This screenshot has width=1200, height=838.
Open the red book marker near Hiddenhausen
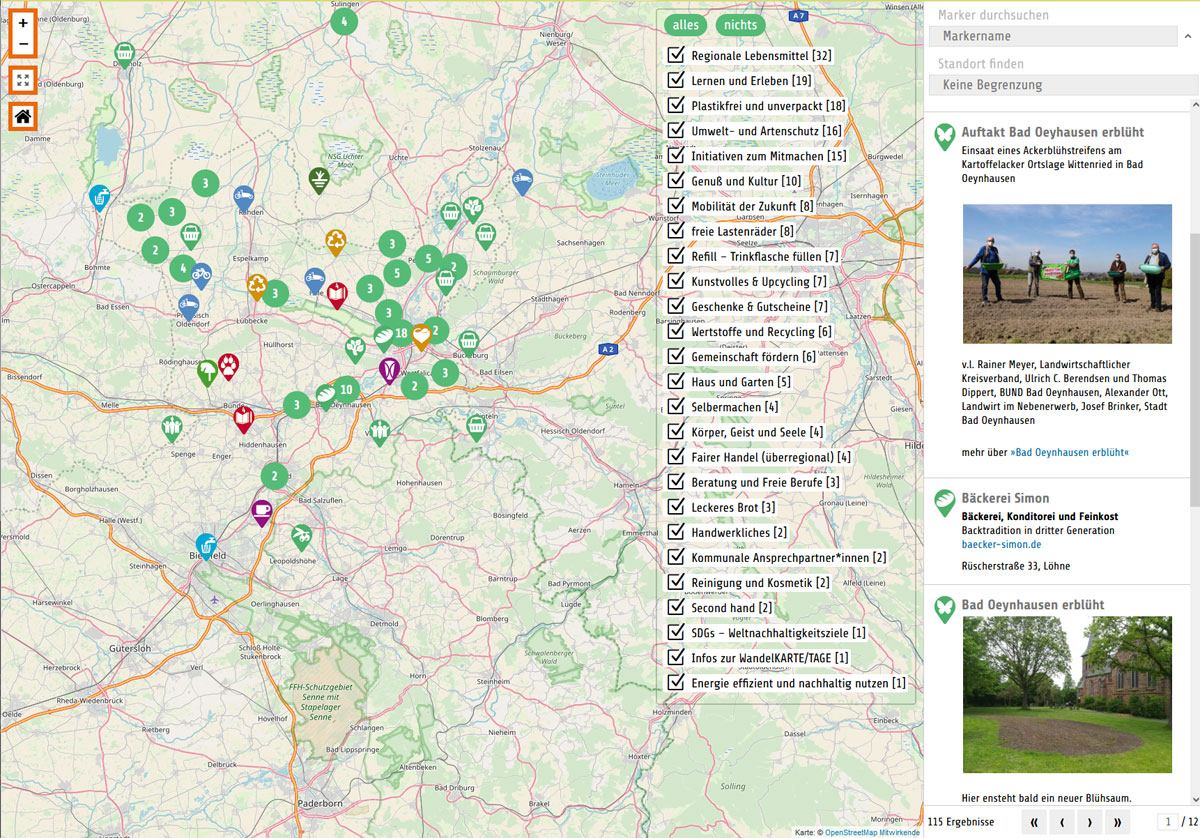pos(243,419)
